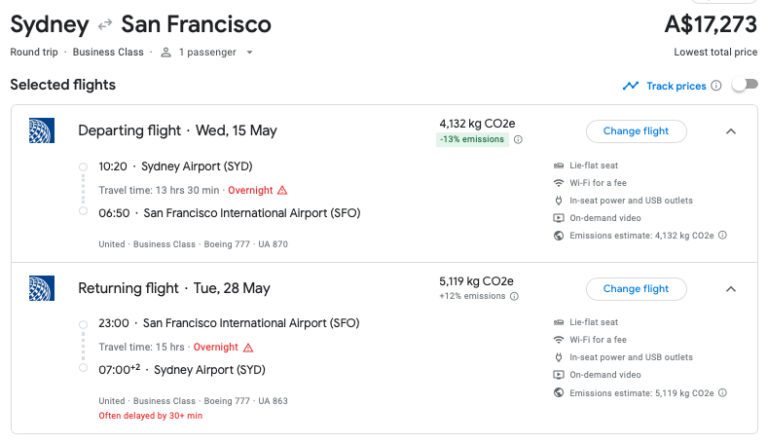The height and width of the screenshot is (443, 768).
Task: Click the Often delayed by 30+ min notice
Action: pos(150,415)
